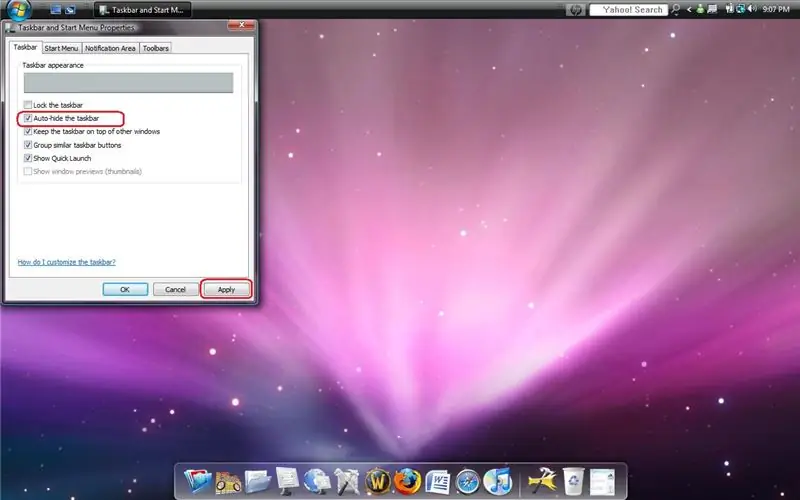Select the Taskbar and Start Menu taskbar button
Viewport: 800px width, 500px height.
[143, 10]
